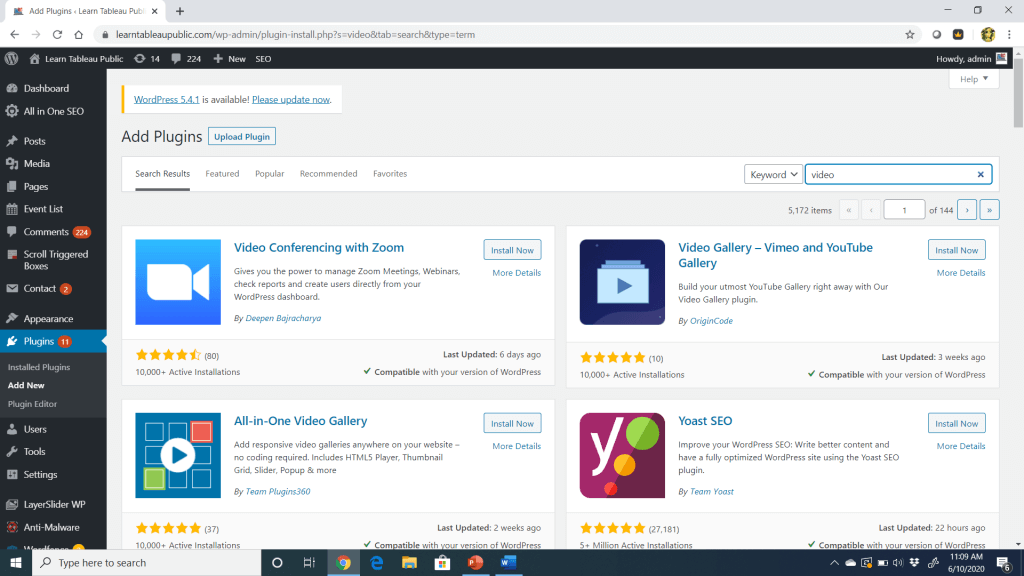Open the WordPress logo menu
1024x576 pixels.
(11, 59)
